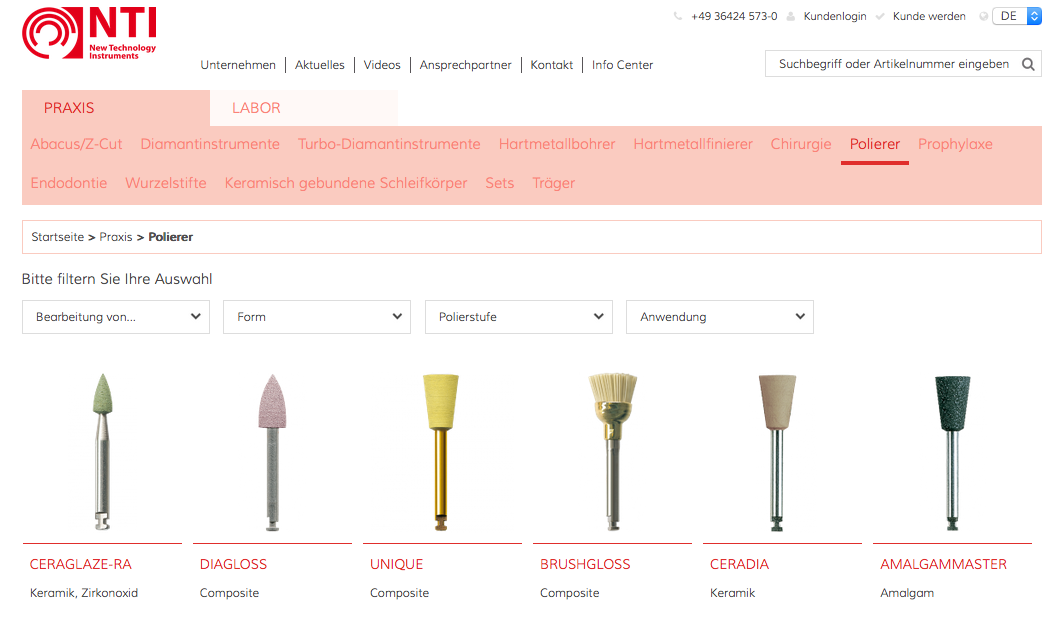Select the Abacus/Z-Cut category

pos(76,144)
